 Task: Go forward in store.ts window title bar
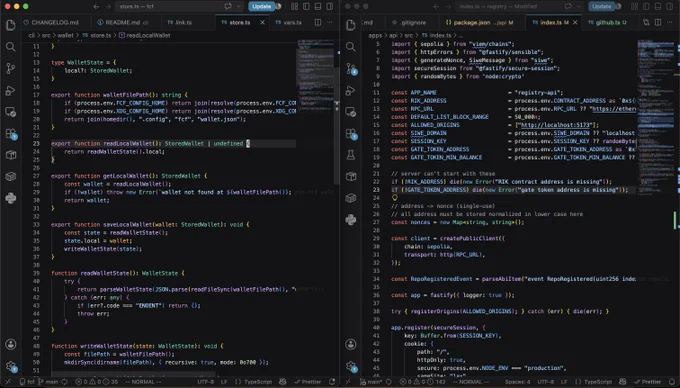(108, 7)
